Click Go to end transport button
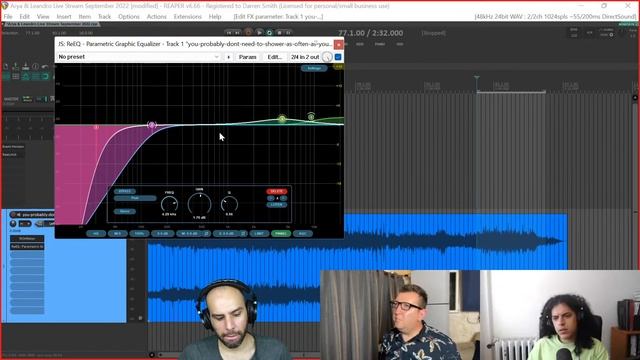 [238, 33]
